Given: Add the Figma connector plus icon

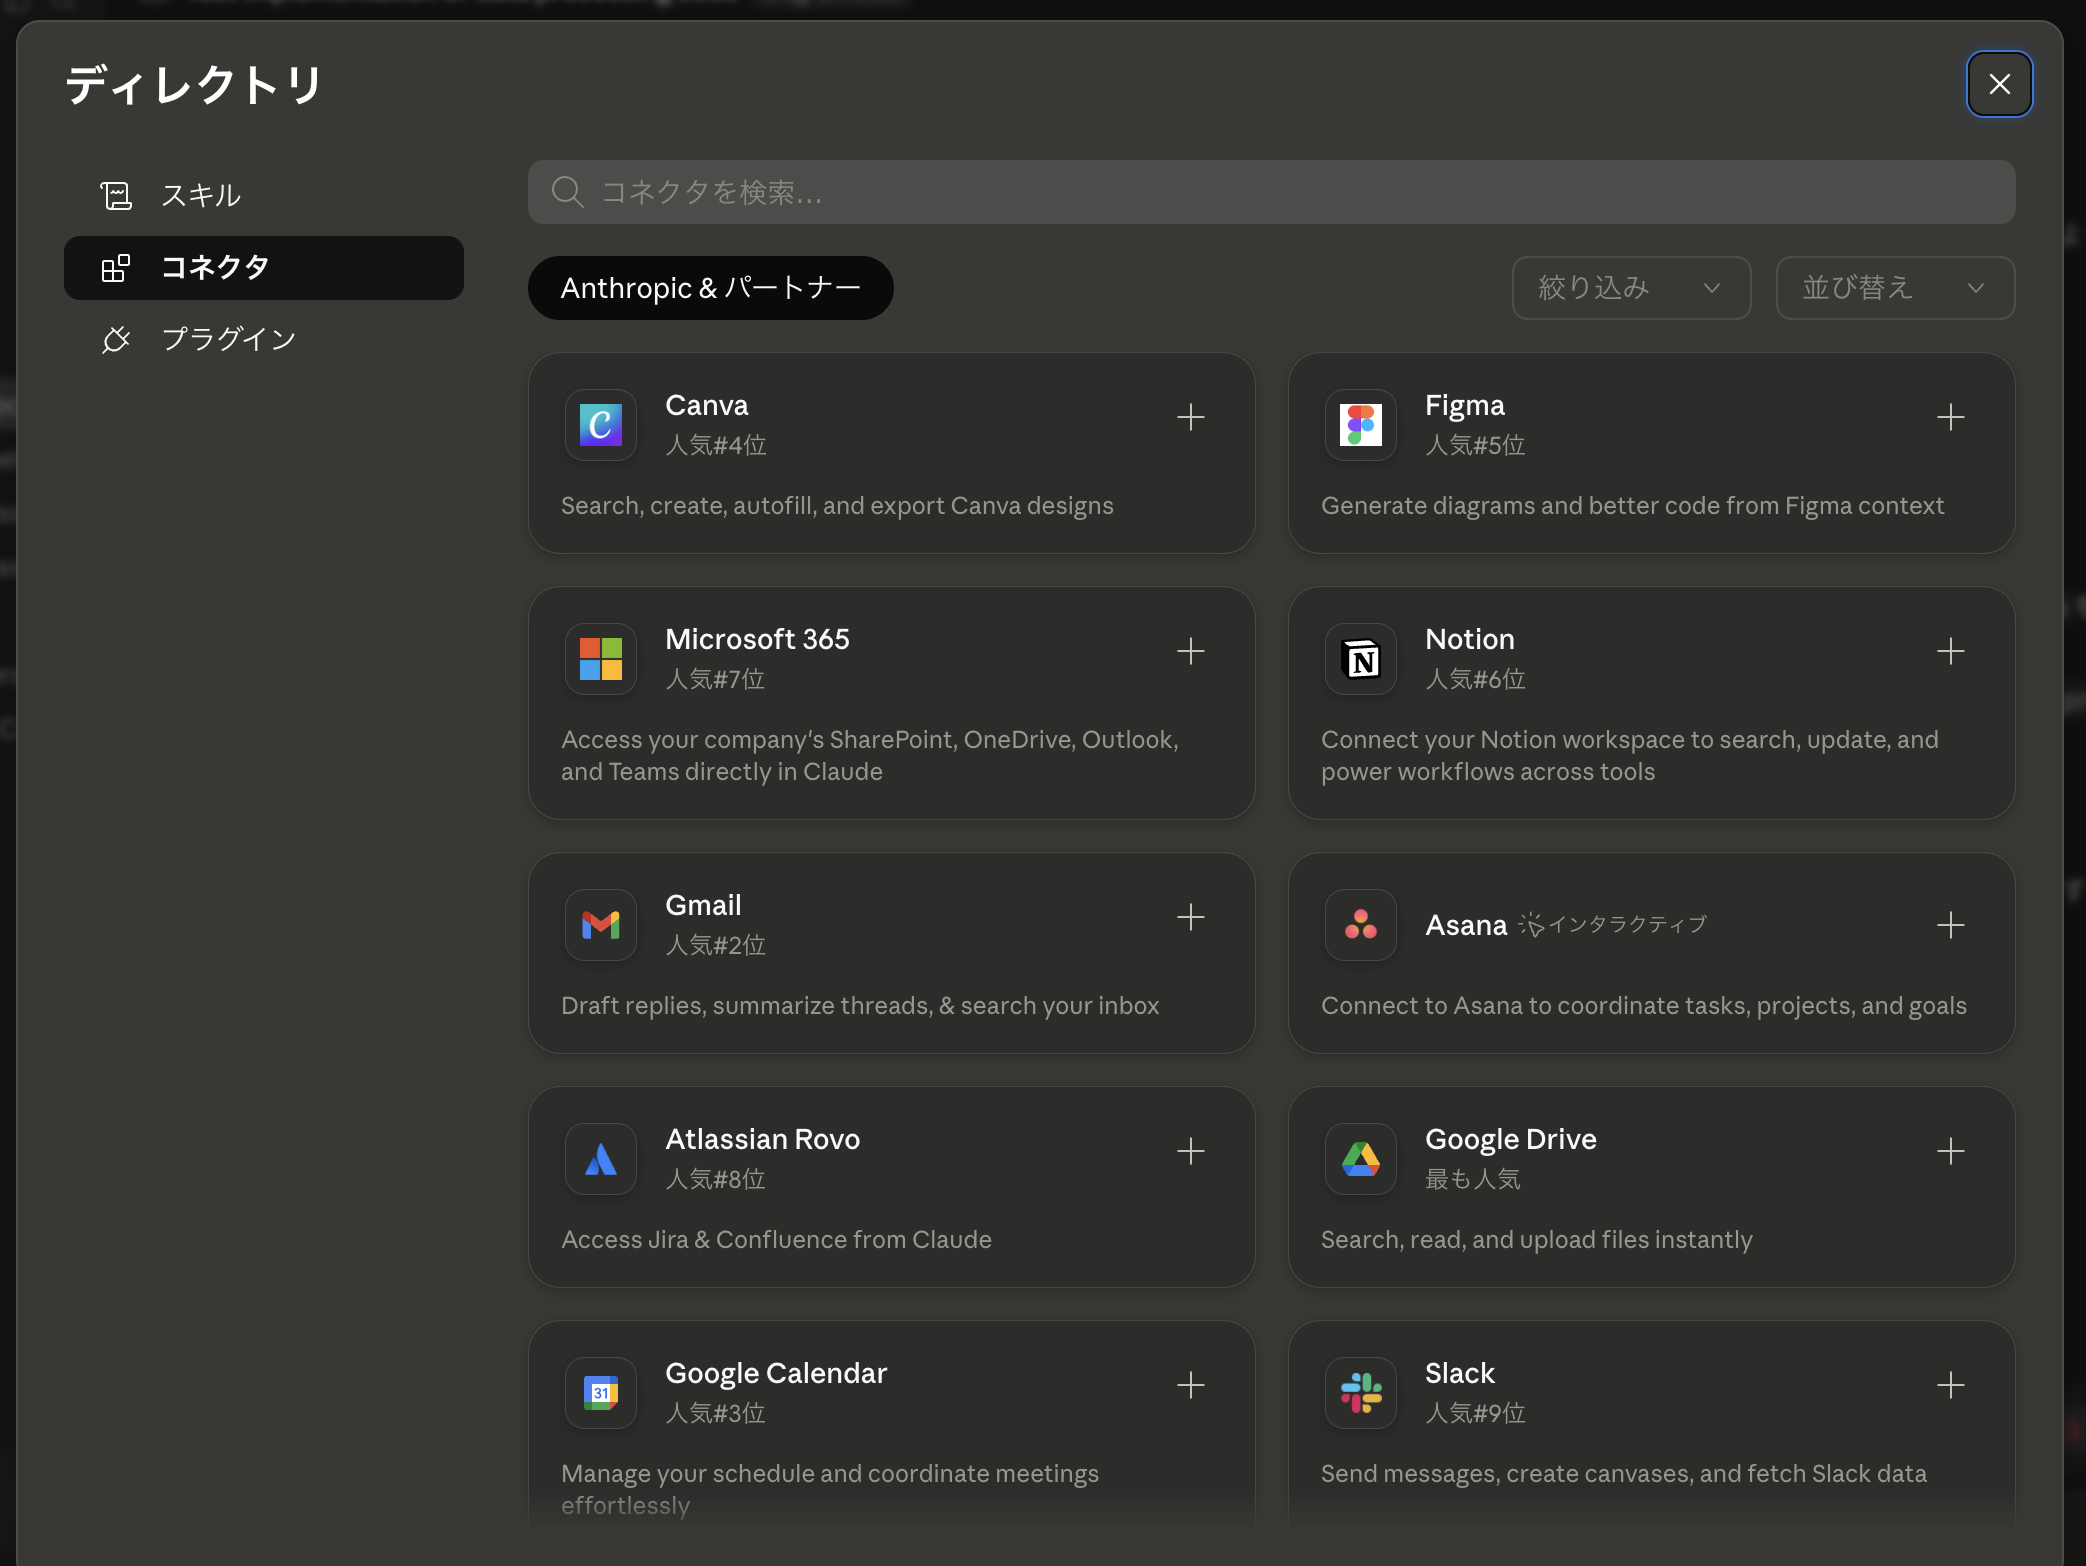Looking at the screenshot, I should click(1950, 417).
